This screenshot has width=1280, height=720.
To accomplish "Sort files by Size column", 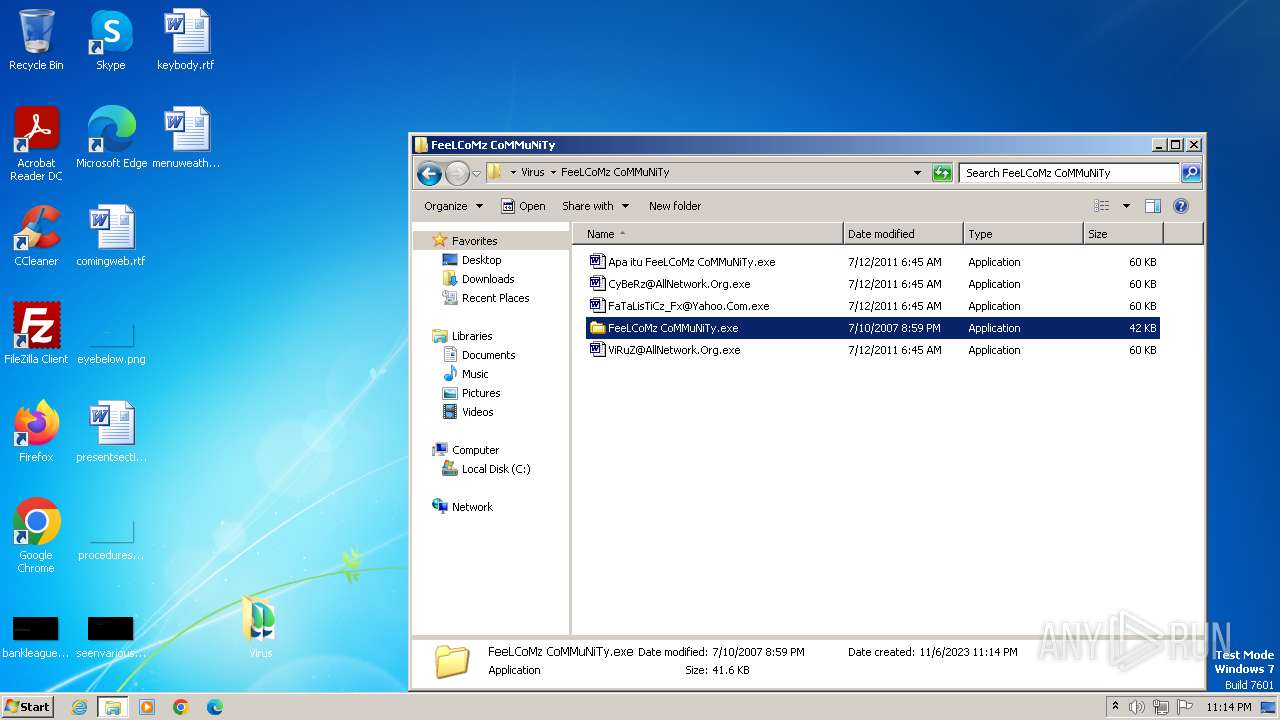I will point(1123,234).
